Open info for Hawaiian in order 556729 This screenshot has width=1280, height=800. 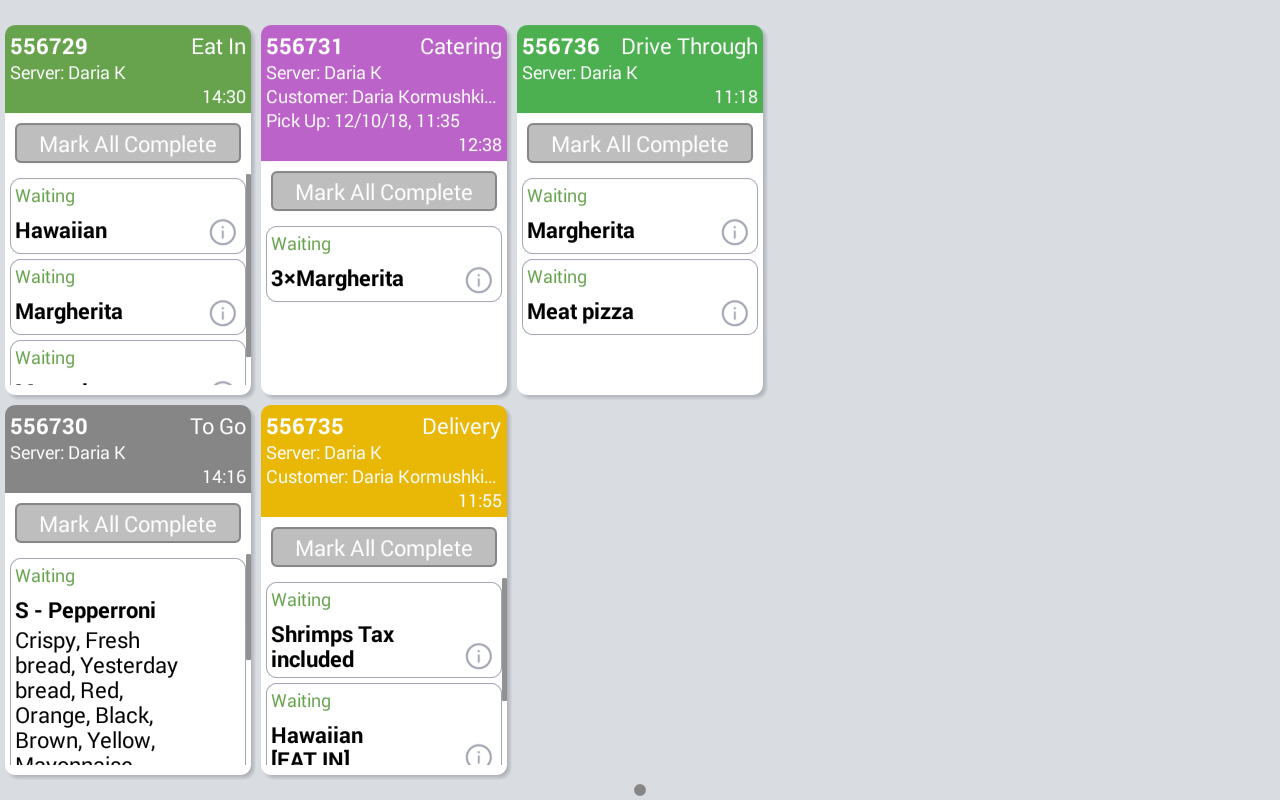(x=222, y=232)
